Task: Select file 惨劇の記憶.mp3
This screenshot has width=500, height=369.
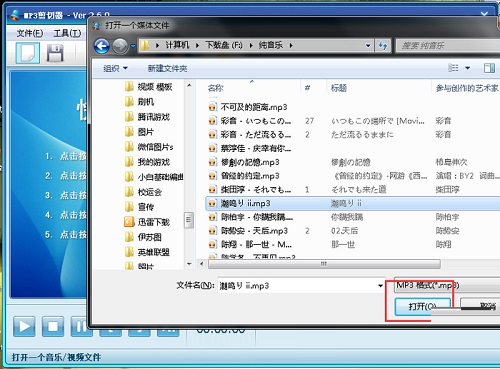Action: click(x=250, y=162)
